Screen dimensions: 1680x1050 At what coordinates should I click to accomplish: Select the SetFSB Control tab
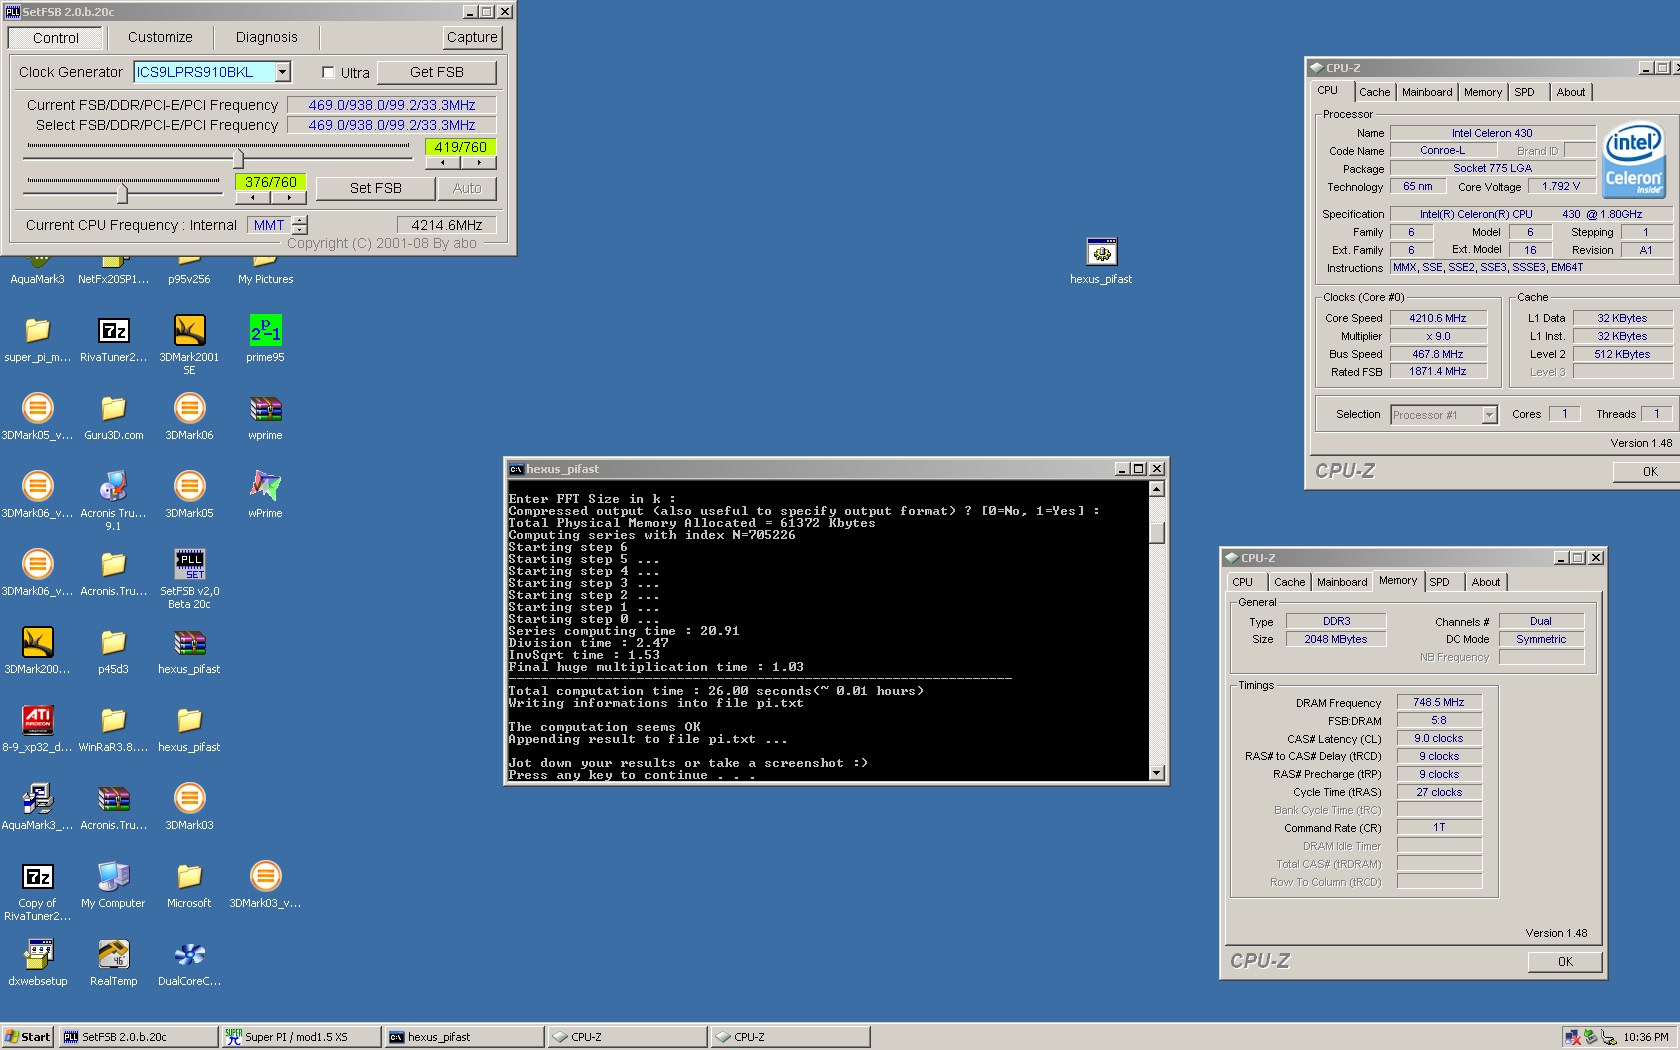tap(56, 38)
